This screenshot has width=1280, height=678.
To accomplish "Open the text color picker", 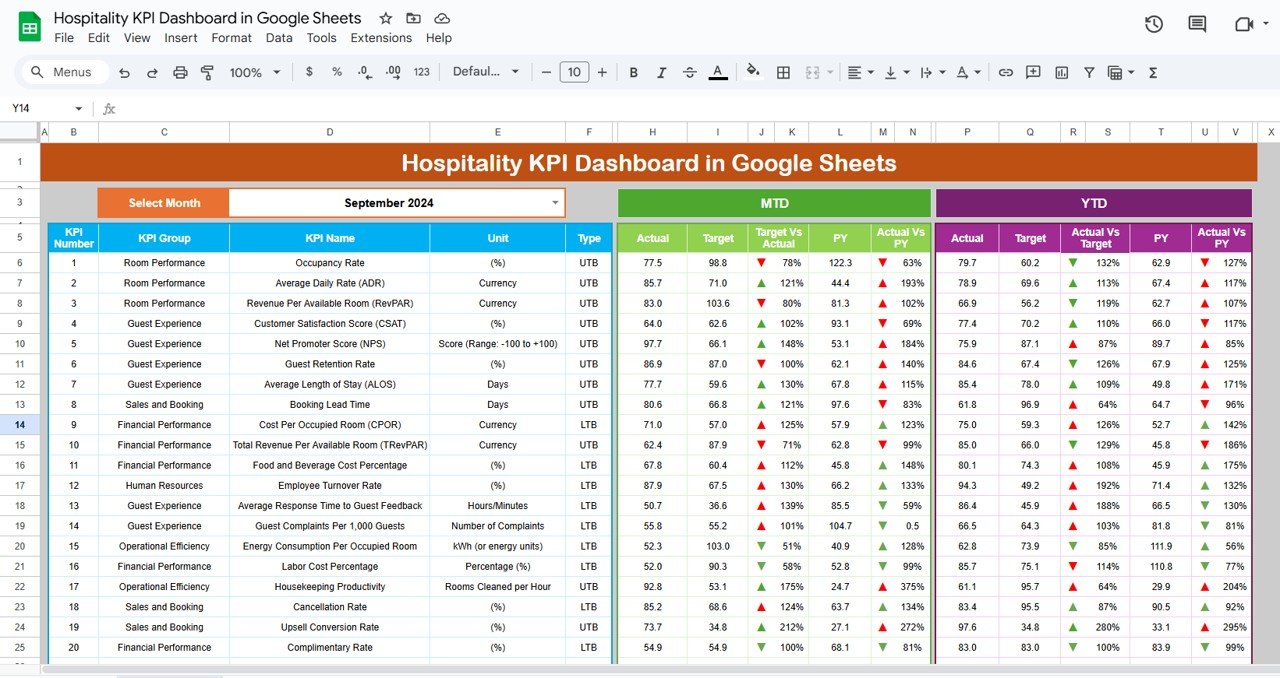I will [x=718, y=72].
